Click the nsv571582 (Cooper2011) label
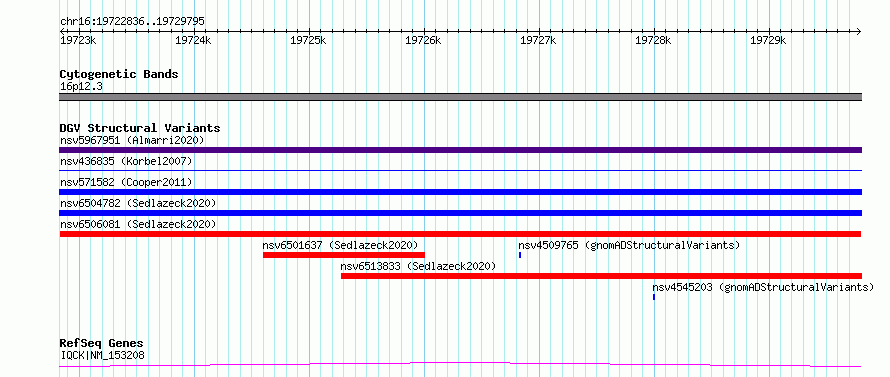890x377 pixels. 126,182
